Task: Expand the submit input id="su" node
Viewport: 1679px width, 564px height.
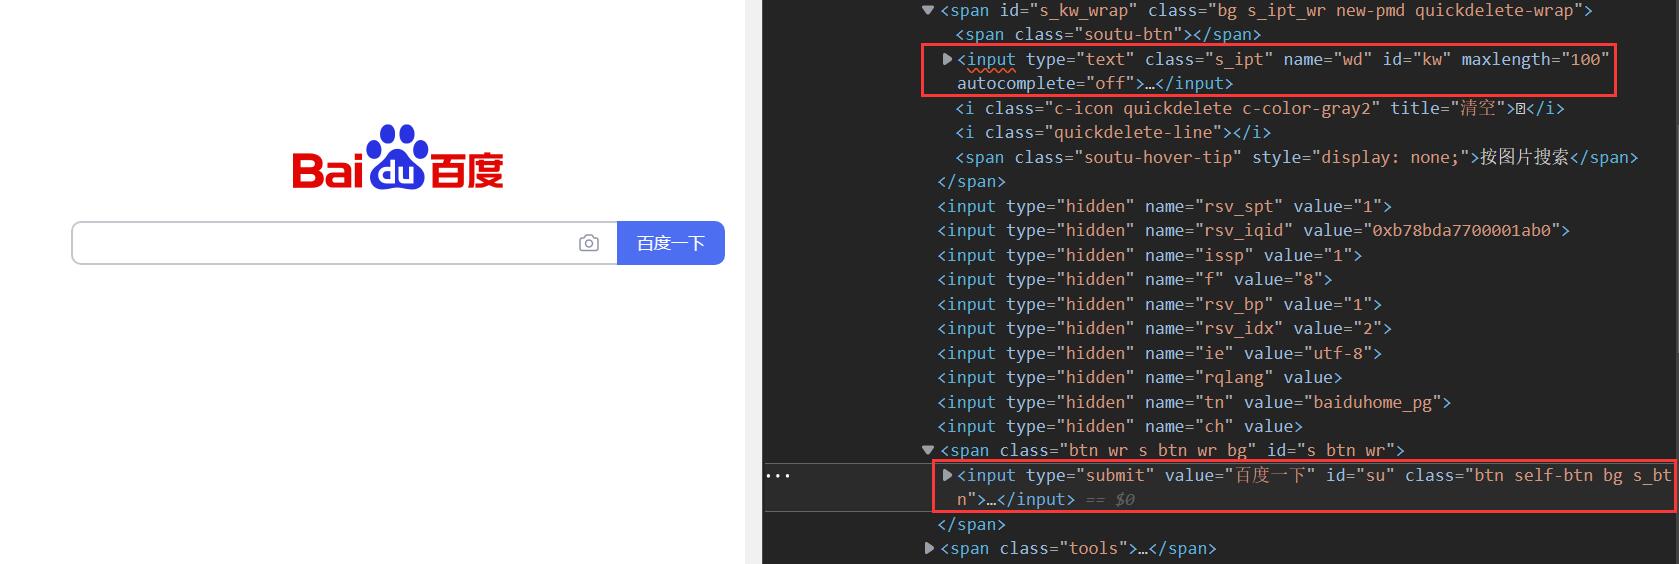Action: pyautogui.click(x=947, y=476)
